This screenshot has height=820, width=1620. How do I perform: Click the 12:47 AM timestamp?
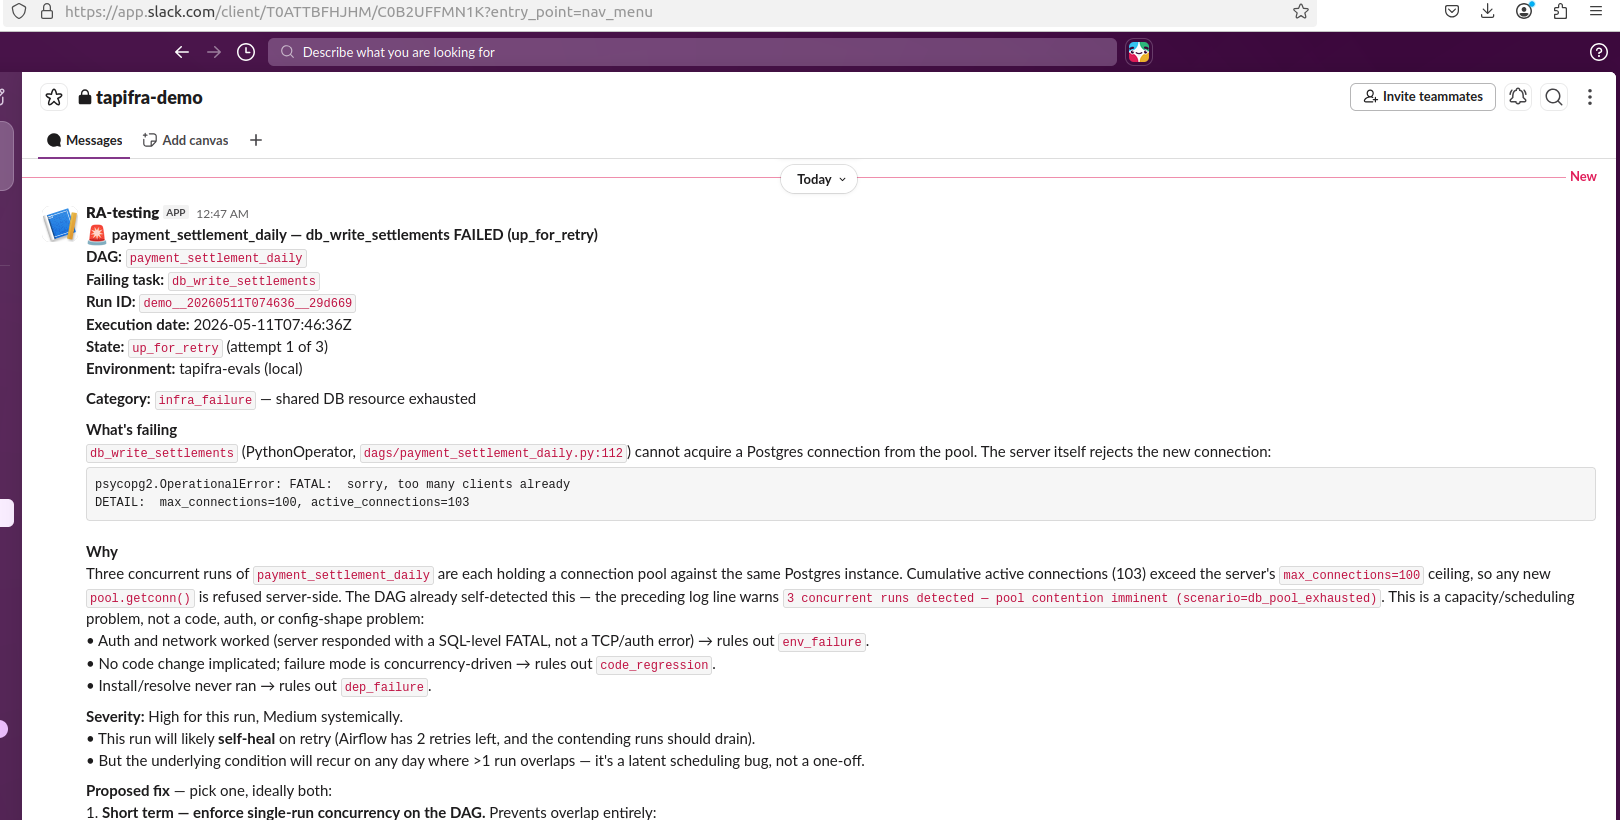coord(222,214)
